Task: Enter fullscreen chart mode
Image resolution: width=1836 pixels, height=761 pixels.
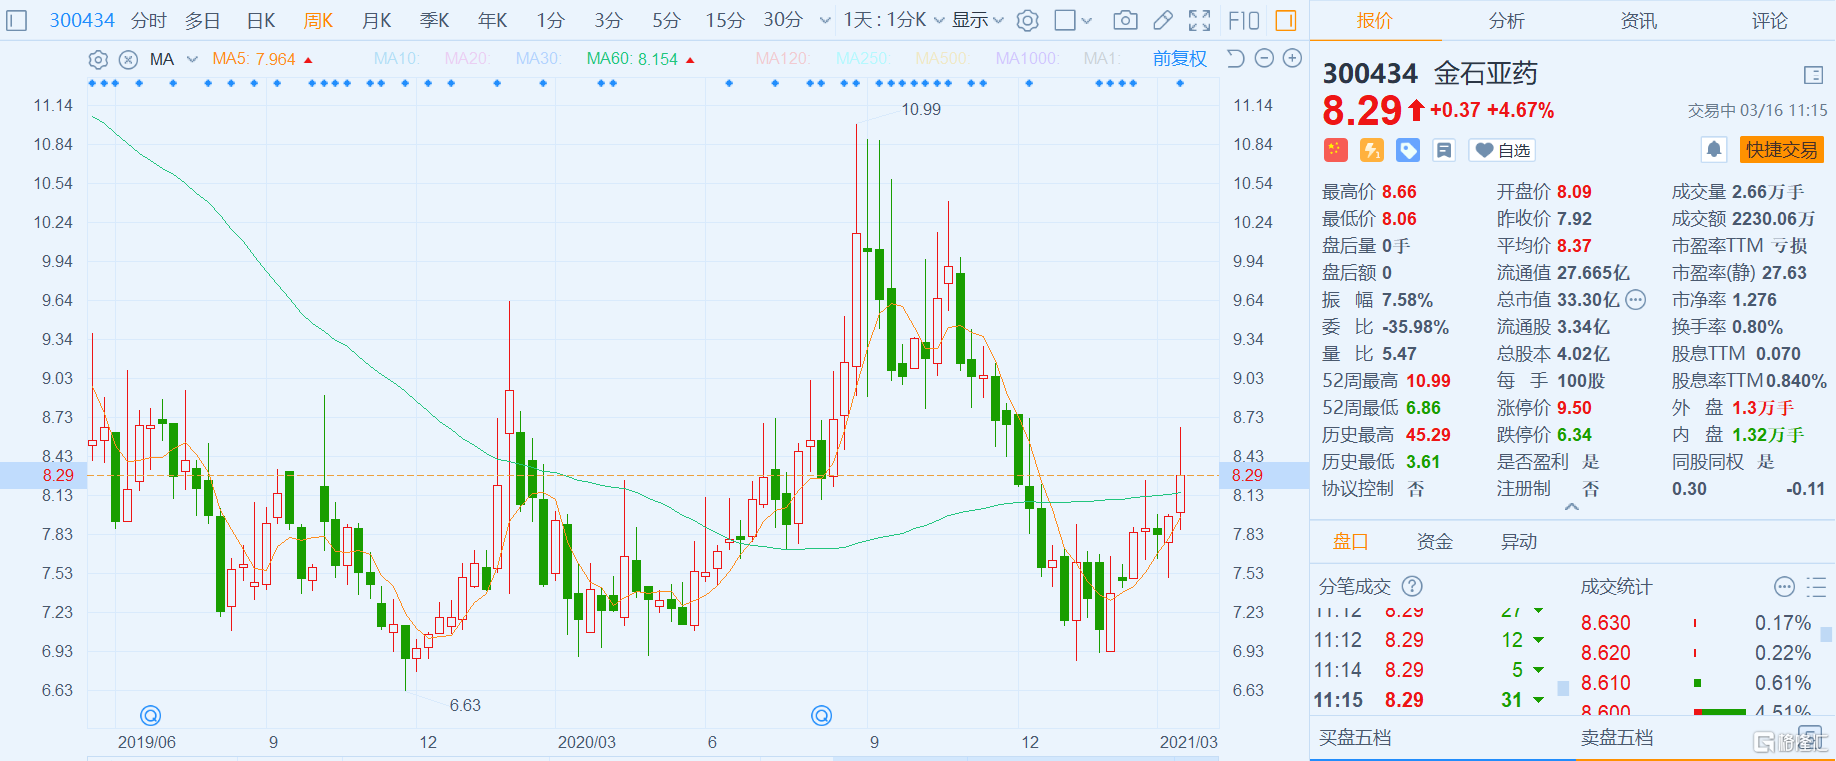Action: coord(1199,20)
